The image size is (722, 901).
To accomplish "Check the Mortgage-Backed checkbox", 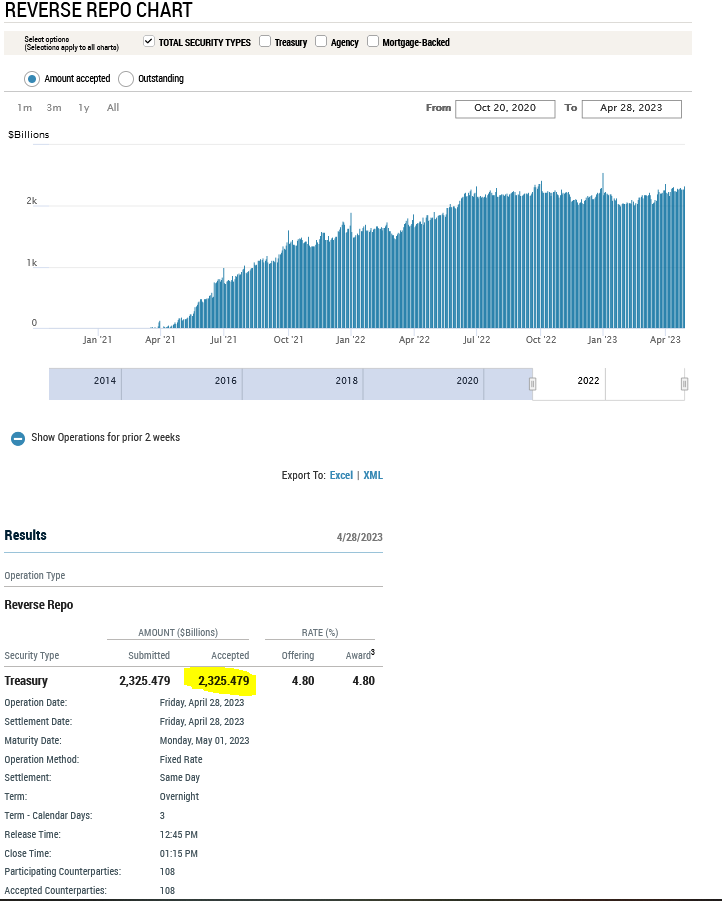I will coord(373,41).
